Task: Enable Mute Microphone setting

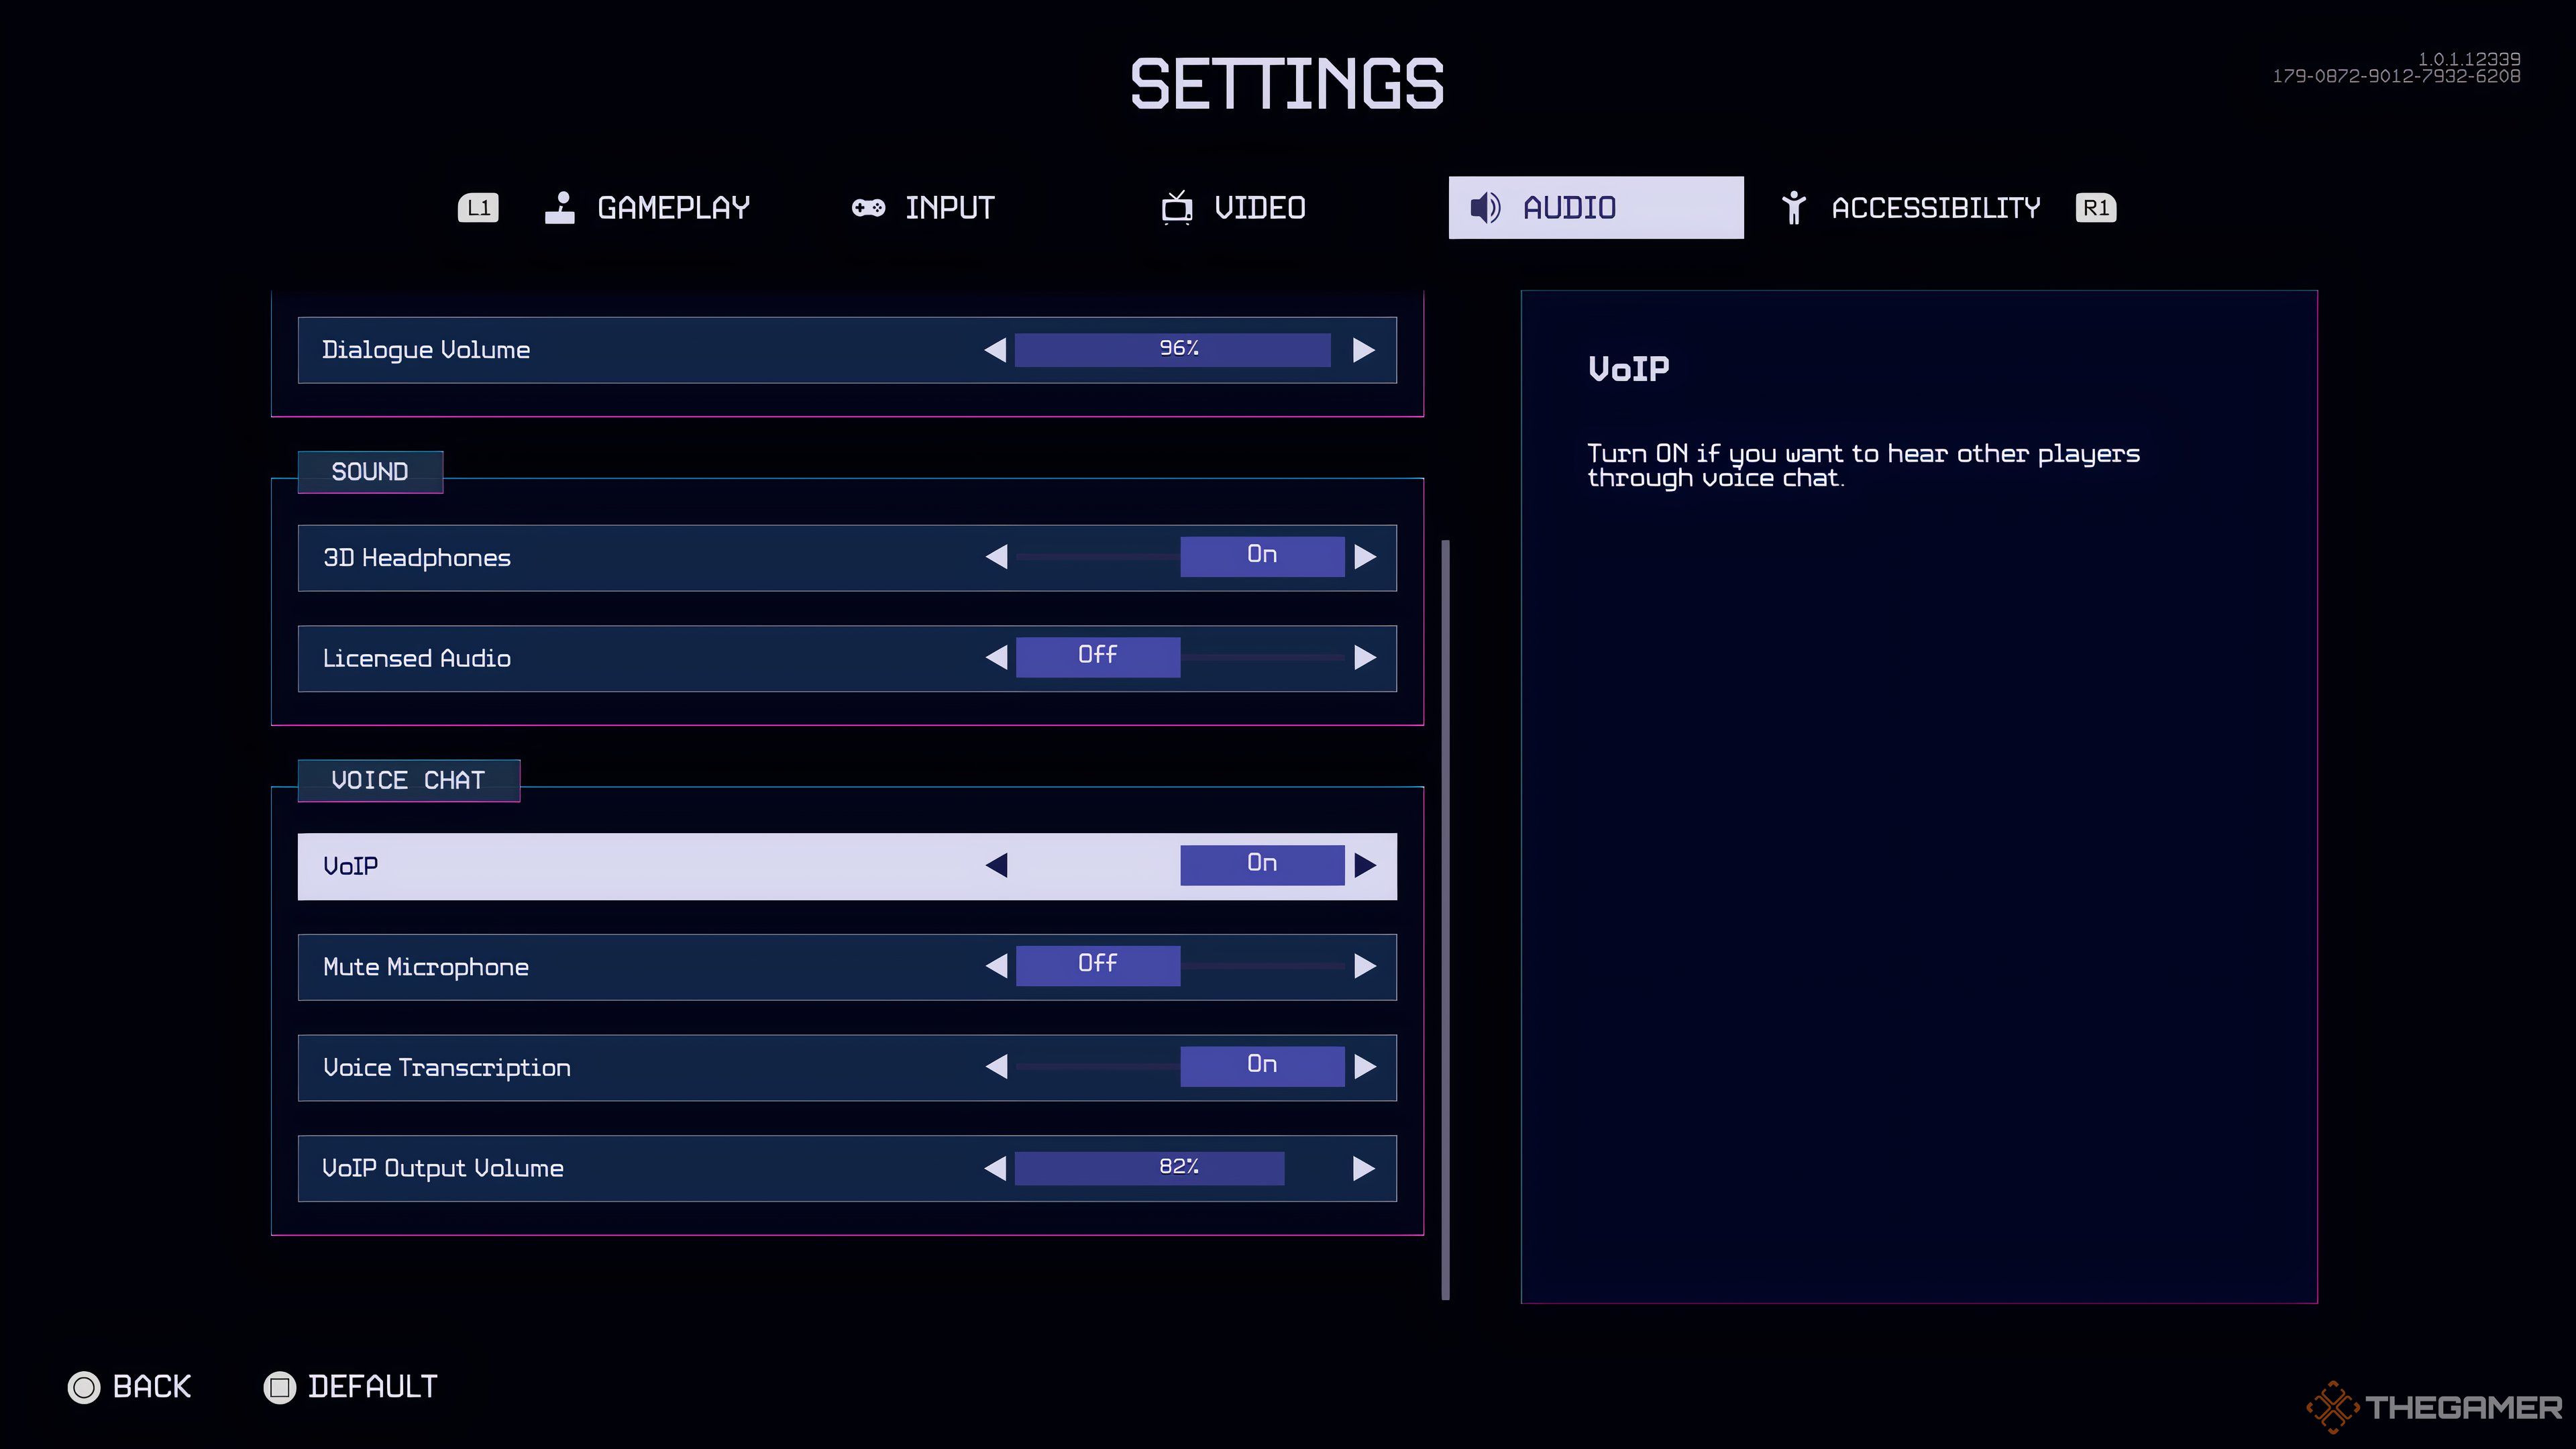Action: [1364, 966]
